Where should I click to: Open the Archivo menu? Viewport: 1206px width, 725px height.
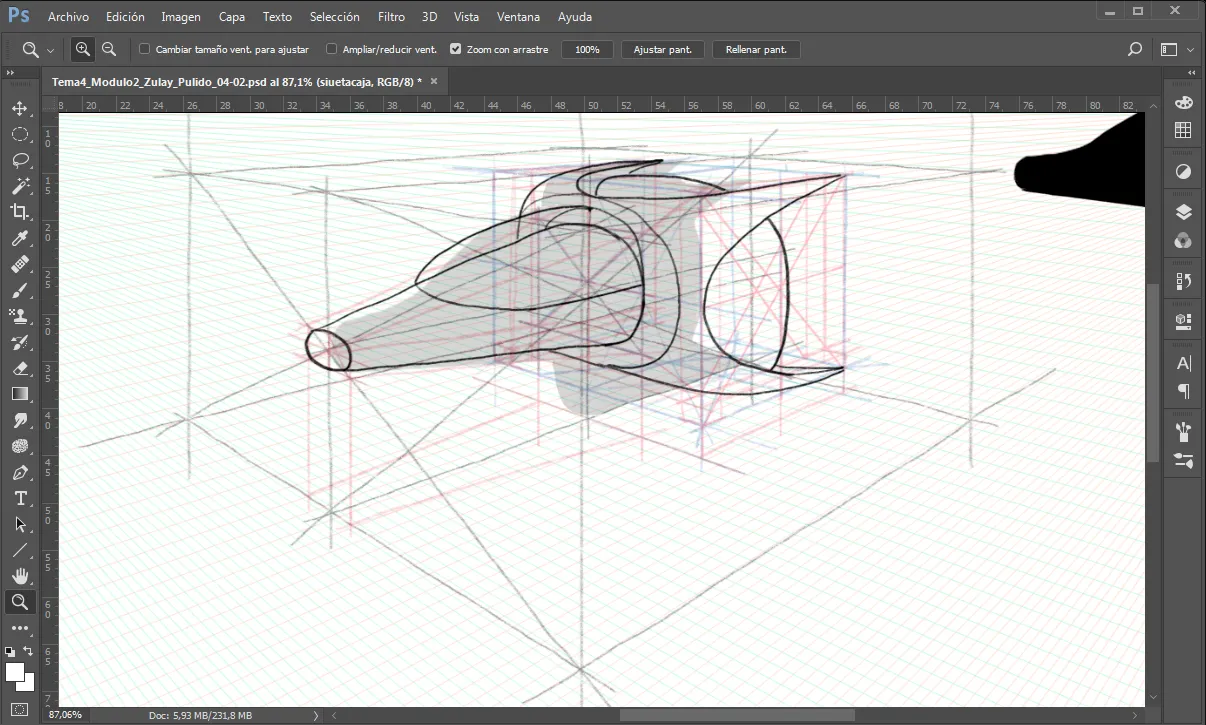[68, 17]
